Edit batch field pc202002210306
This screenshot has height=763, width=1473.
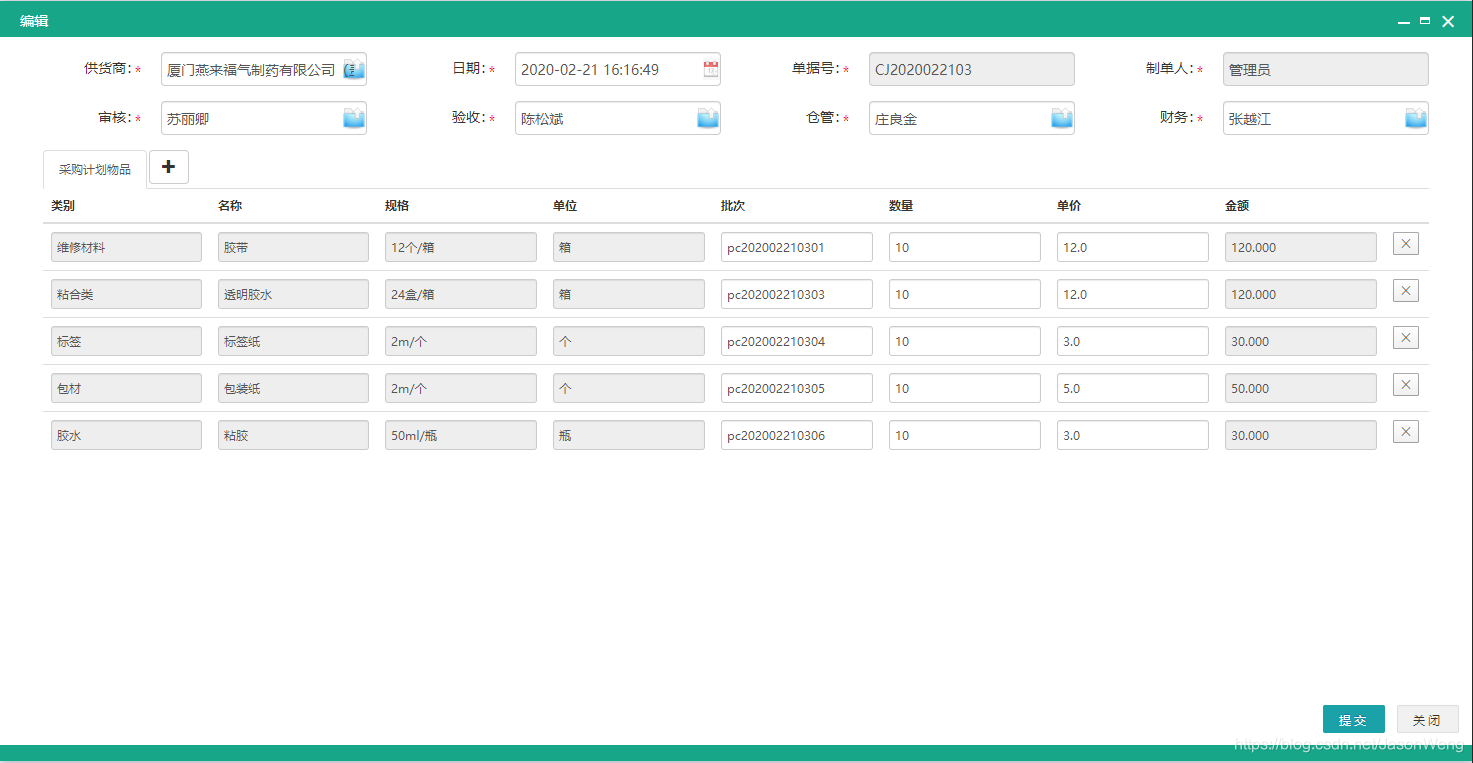(x=797, y=435)
